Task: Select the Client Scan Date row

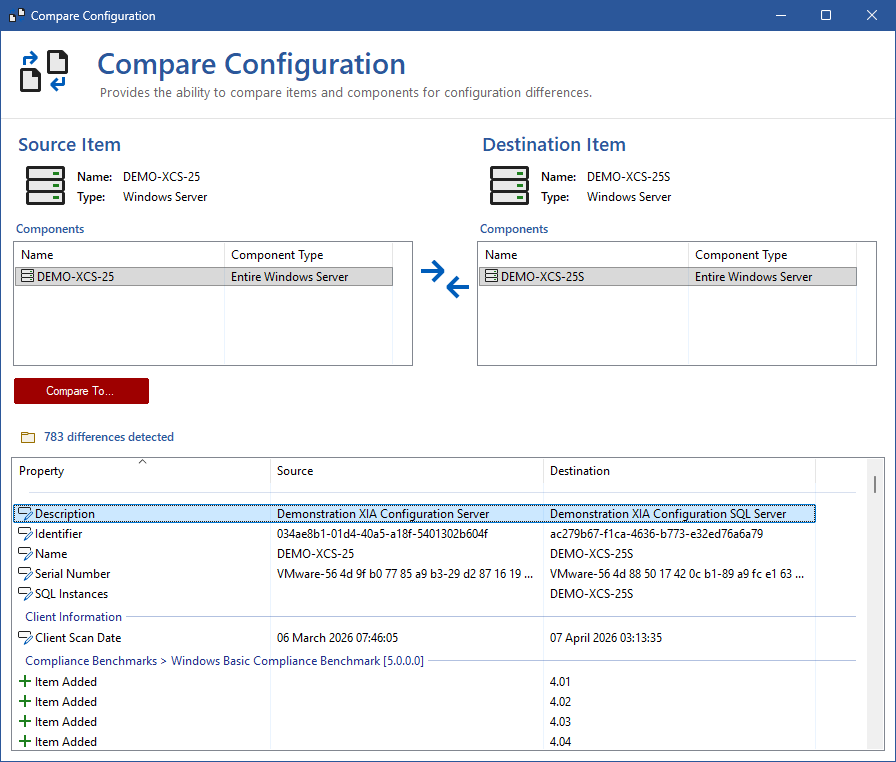Action: [x=78, y=638]
